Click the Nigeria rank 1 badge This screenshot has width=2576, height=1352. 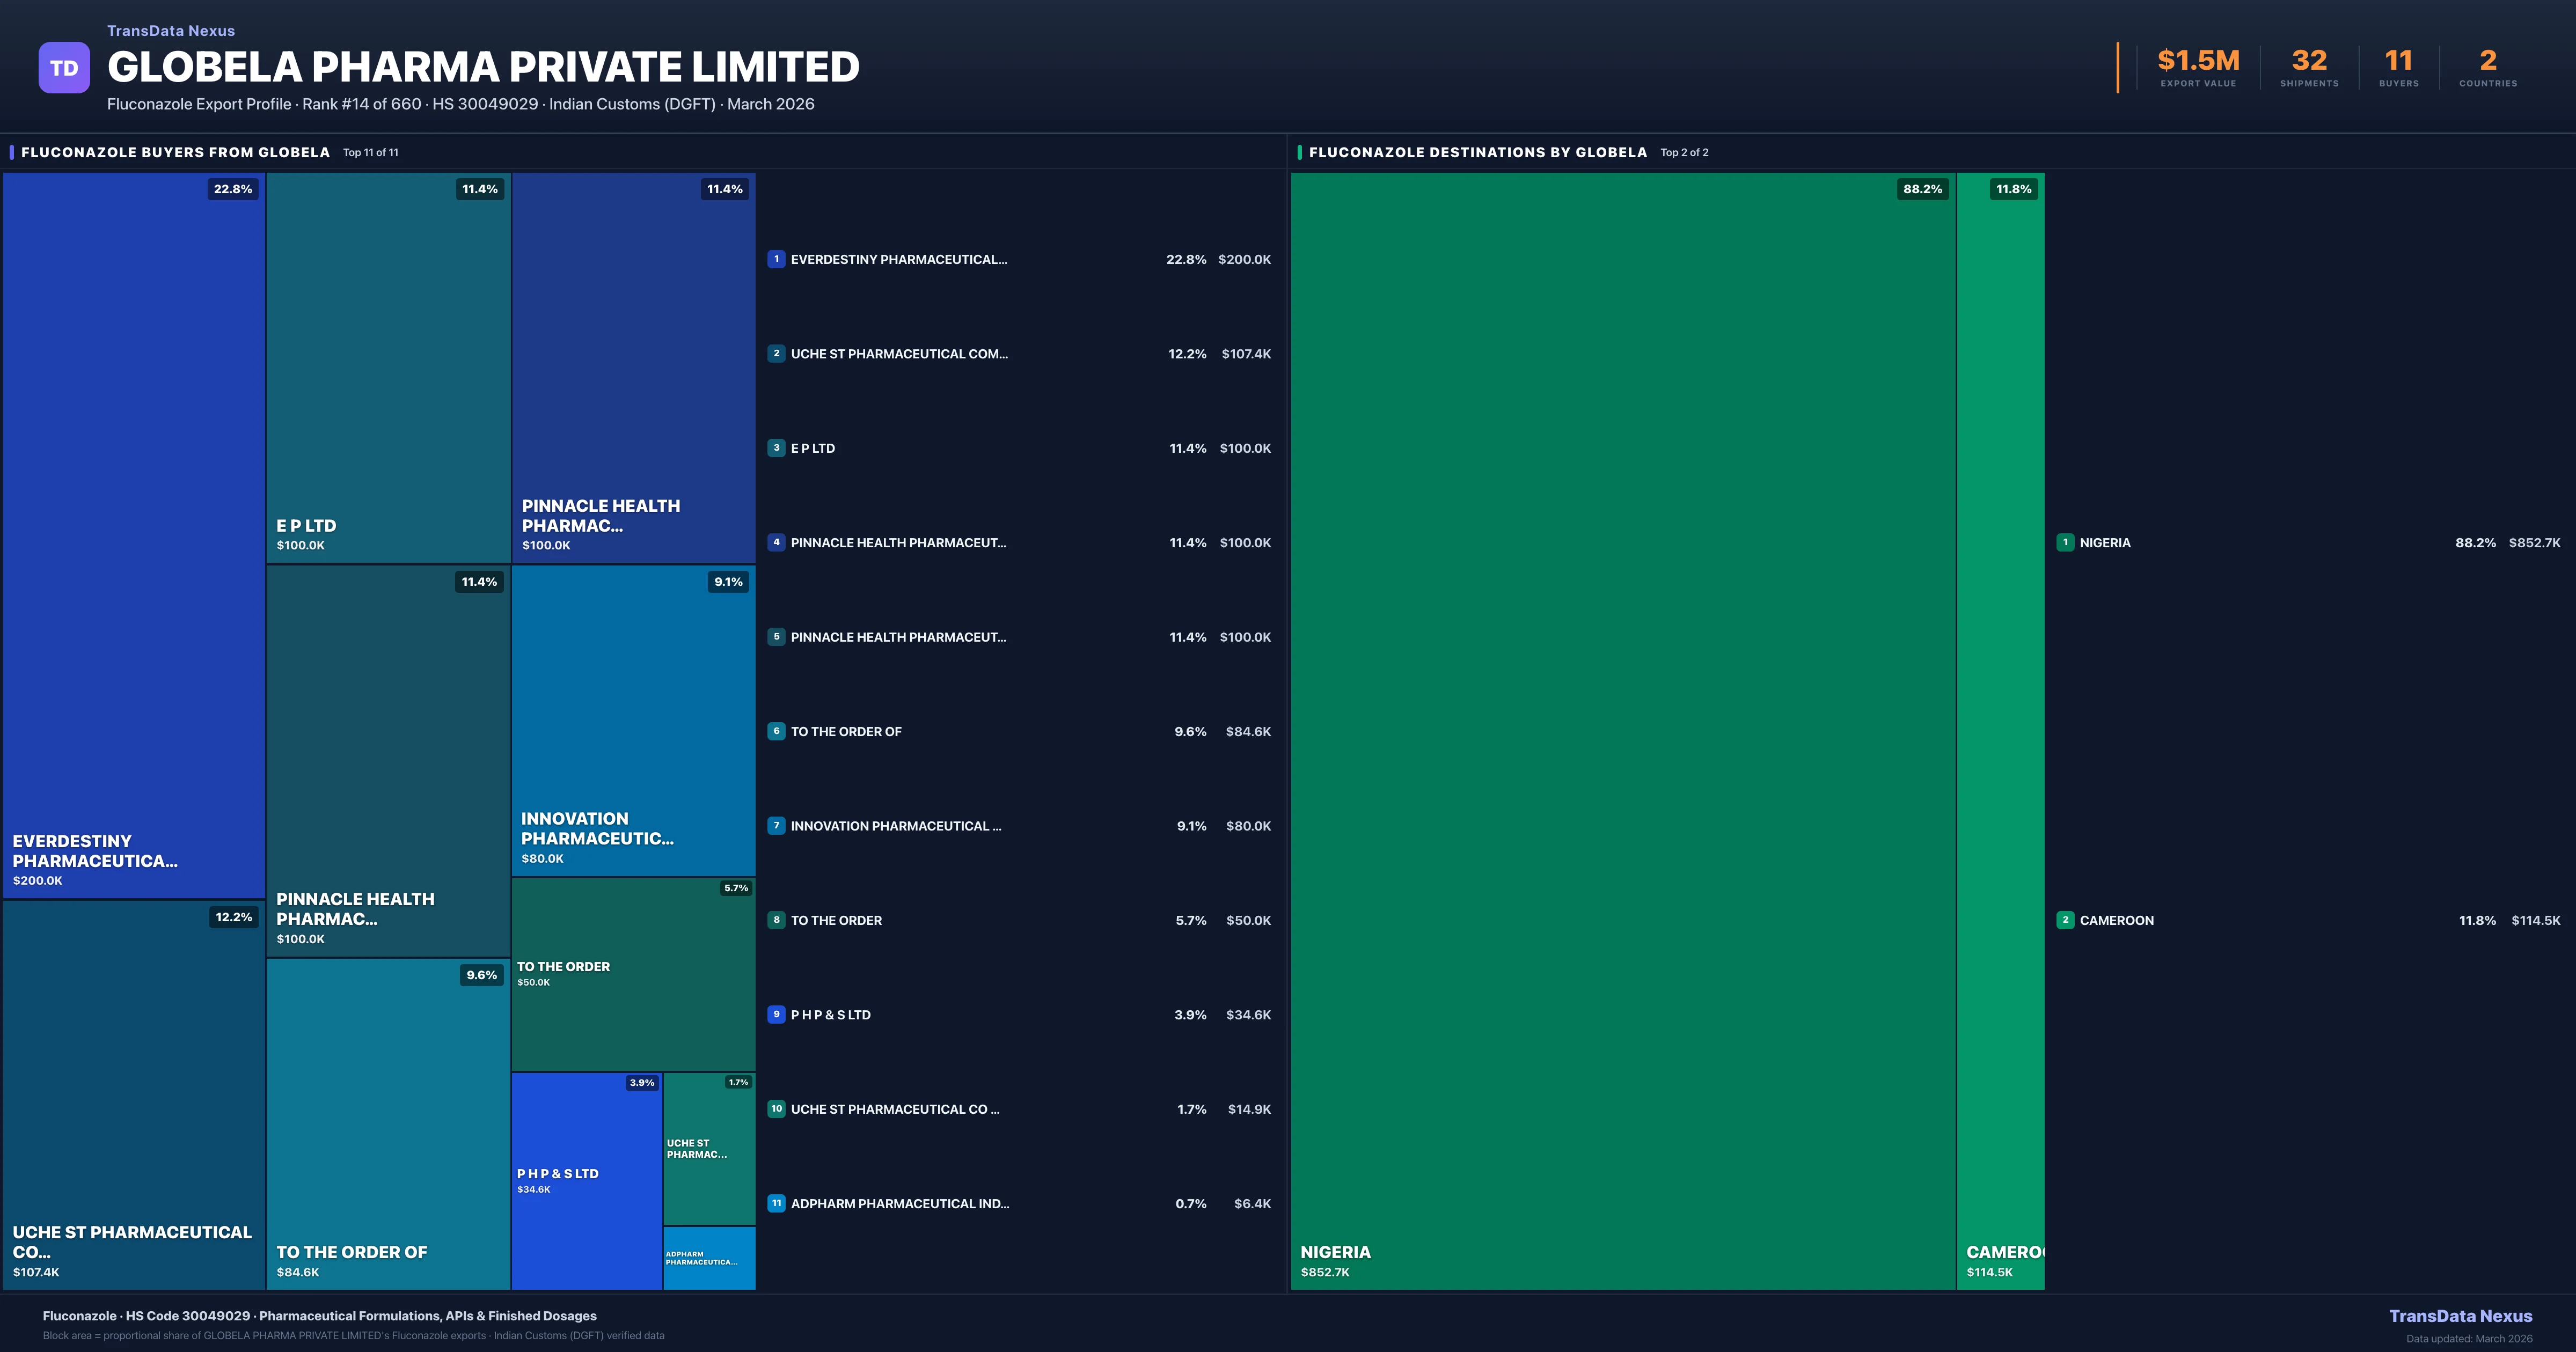pos(2065,542)
